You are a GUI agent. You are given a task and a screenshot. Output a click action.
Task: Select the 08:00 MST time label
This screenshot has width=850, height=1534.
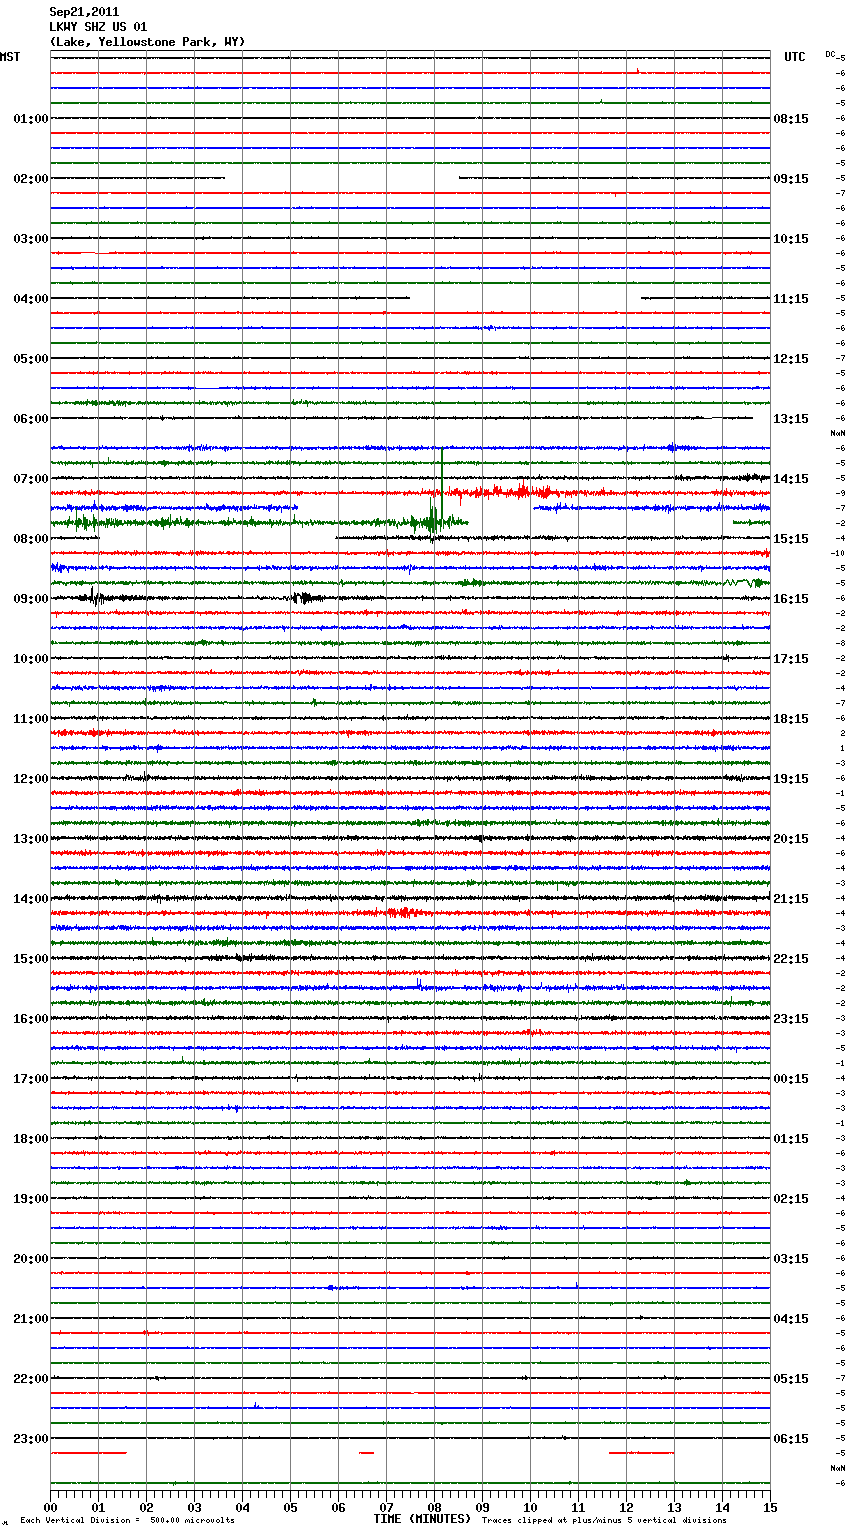pyautogui.click(x=30, y=539)
